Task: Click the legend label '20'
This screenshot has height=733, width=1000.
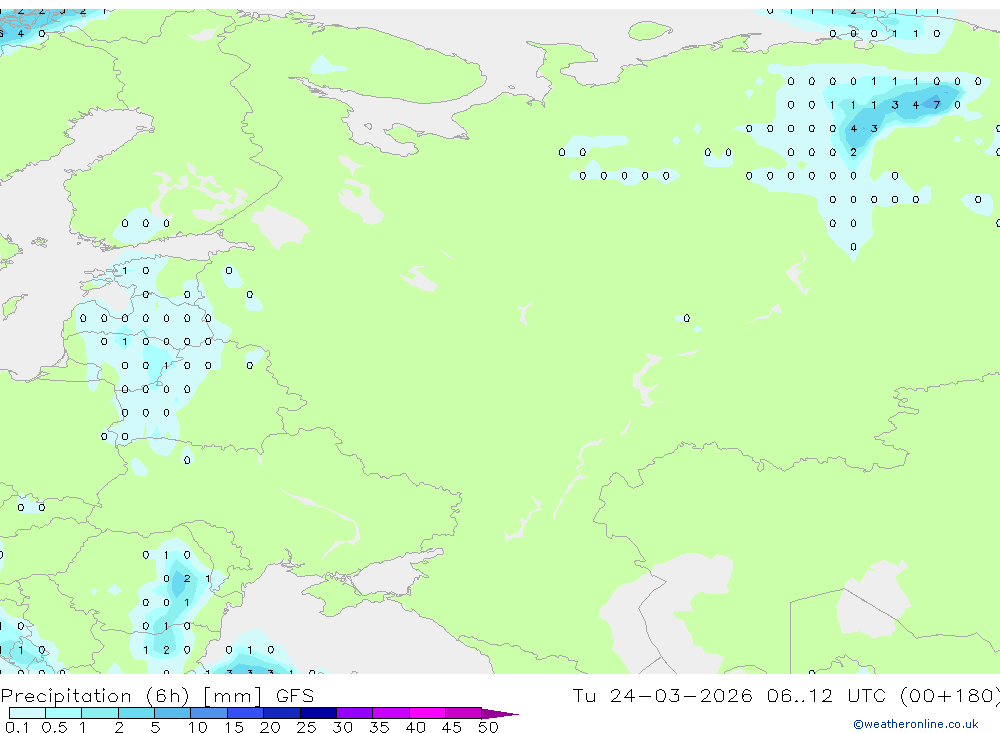Action: (270, 727)
